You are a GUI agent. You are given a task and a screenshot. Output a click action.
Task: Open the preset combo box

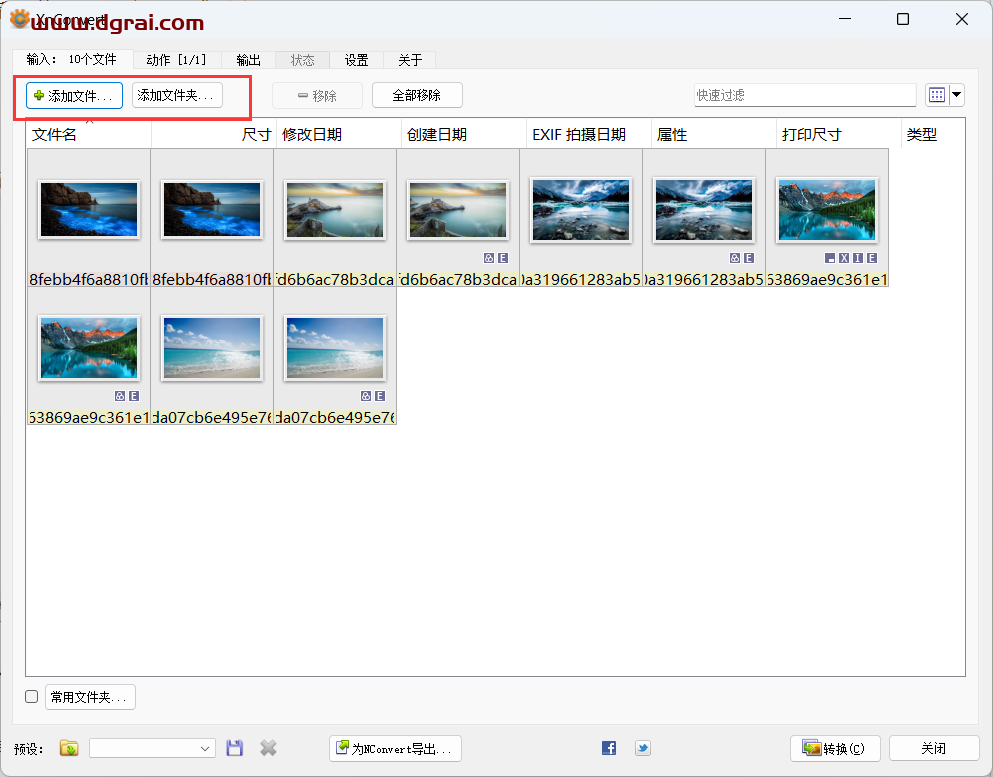pos(152,748)
